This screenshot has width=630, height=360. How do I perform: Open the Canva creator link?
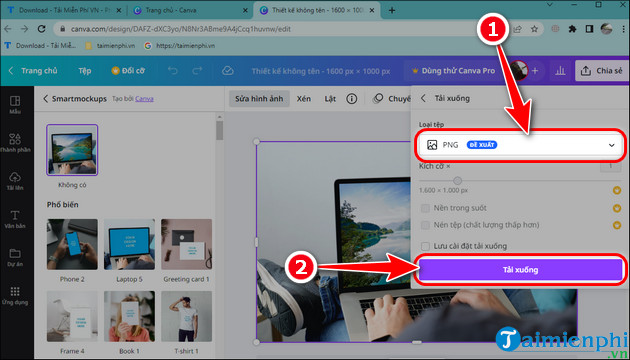(144, 99)
